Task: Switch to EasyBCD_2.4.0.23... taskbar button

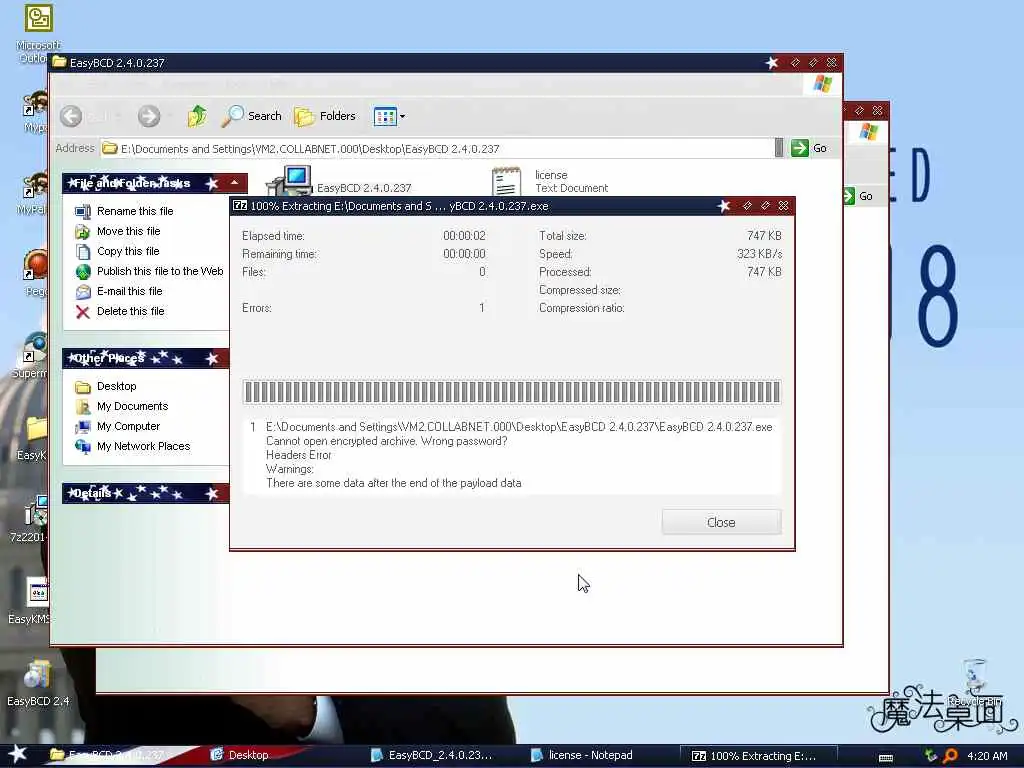Action: click(x=432, y=755)
